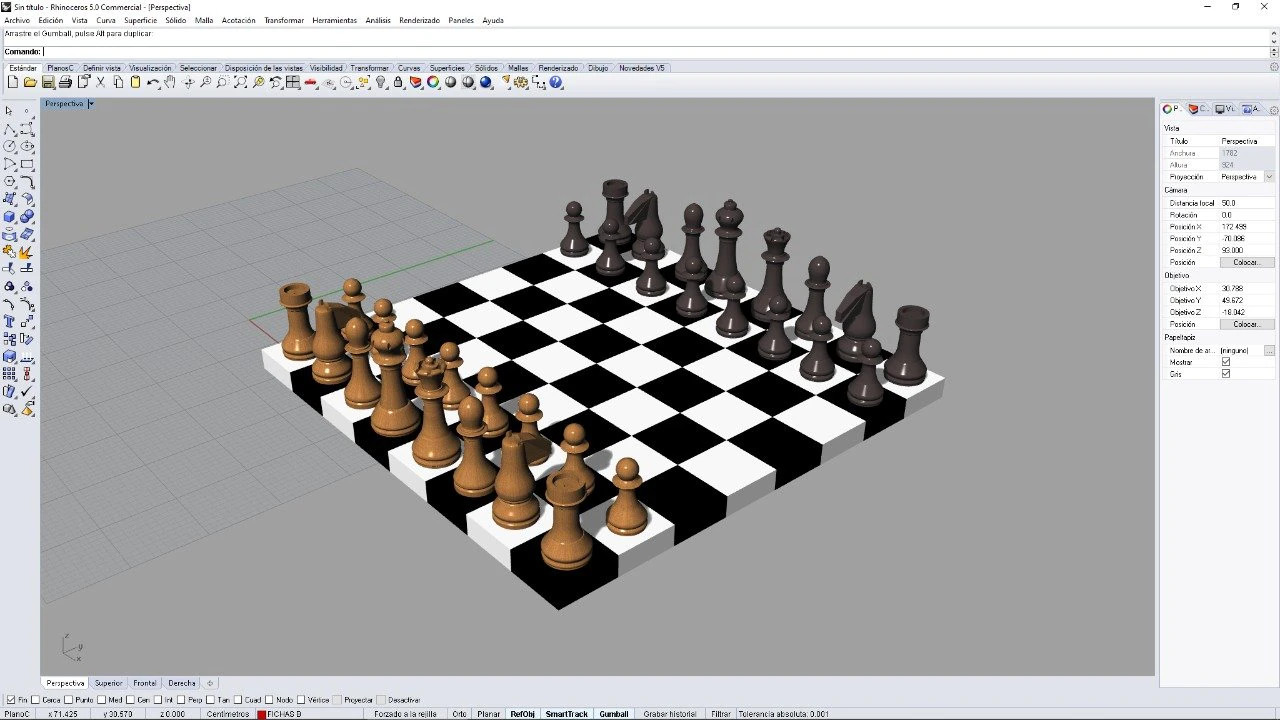Toggle Gumball off in the status bar
Image resolution: width=1280 pixels, height=720 pixels.
tap(613, 713)
